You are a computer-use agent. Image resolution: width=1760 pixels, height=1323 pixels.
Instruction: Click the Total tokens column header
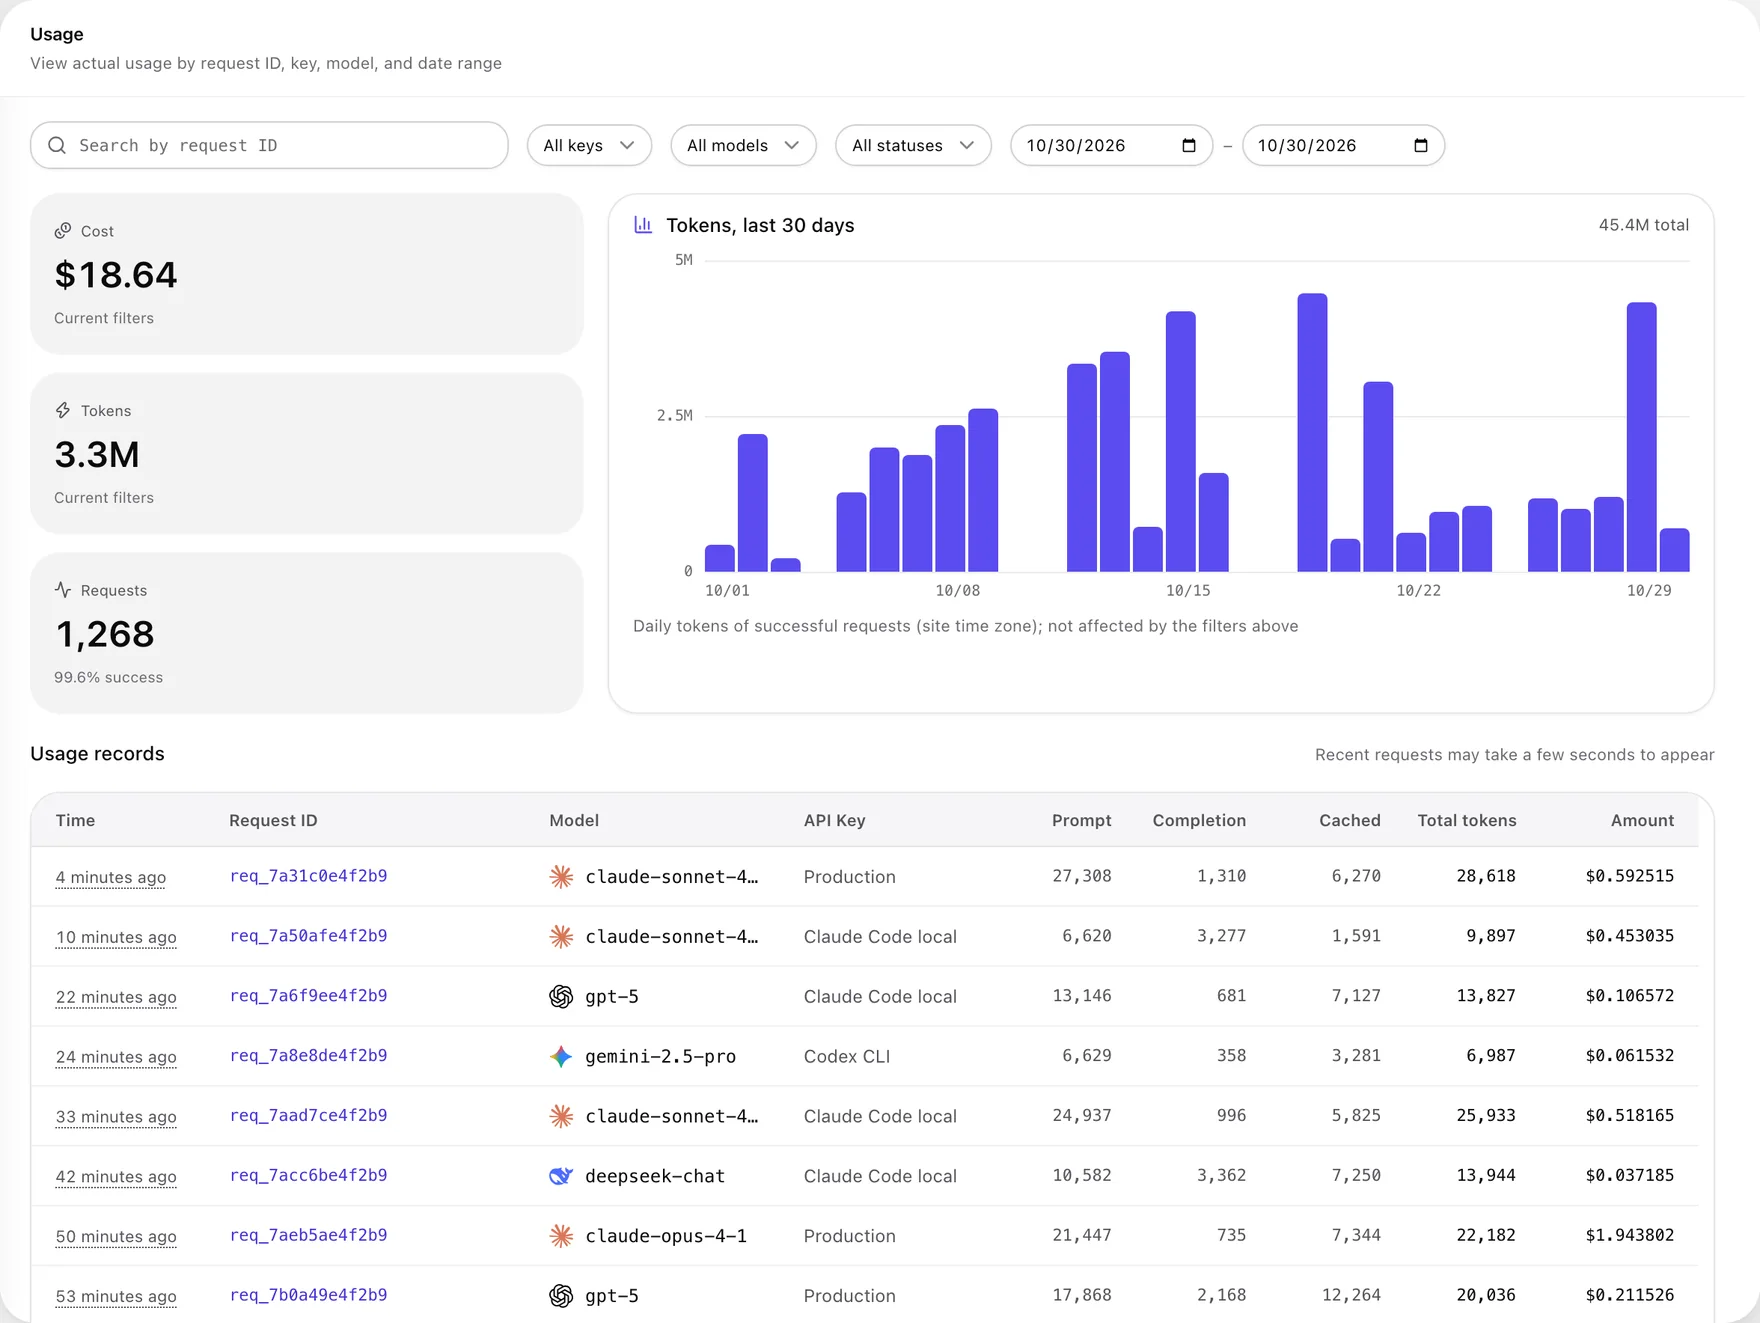pos(1467,820)
